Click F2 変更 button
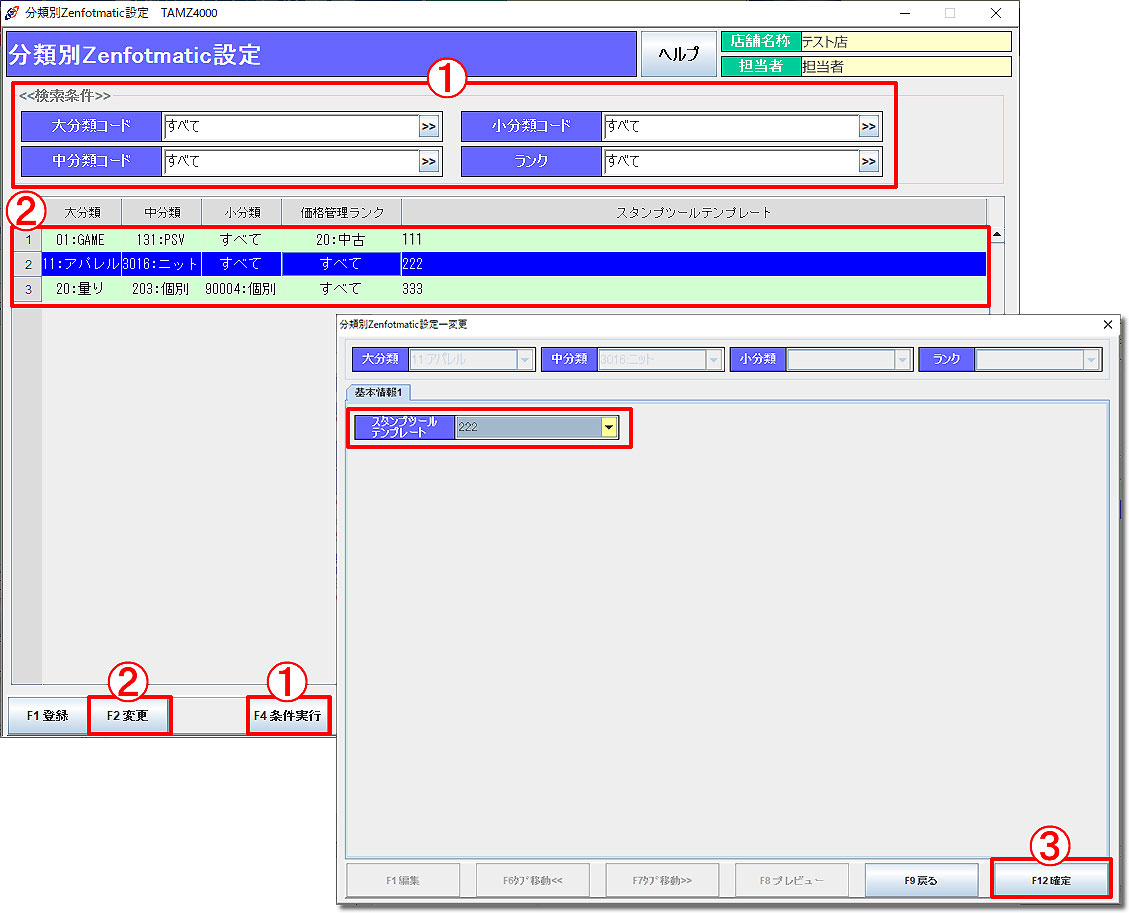Screen dimensions: 1129x913 click(x=128, y=716)
